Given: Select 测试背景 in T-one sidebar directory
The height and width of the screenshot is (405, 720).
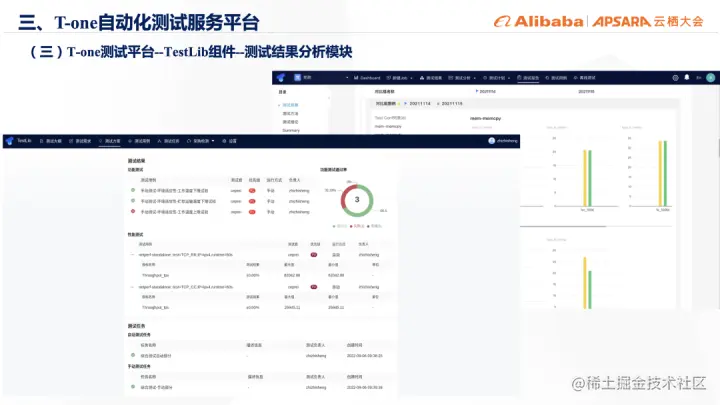Looking at the screenshot, I should point(290,105).
